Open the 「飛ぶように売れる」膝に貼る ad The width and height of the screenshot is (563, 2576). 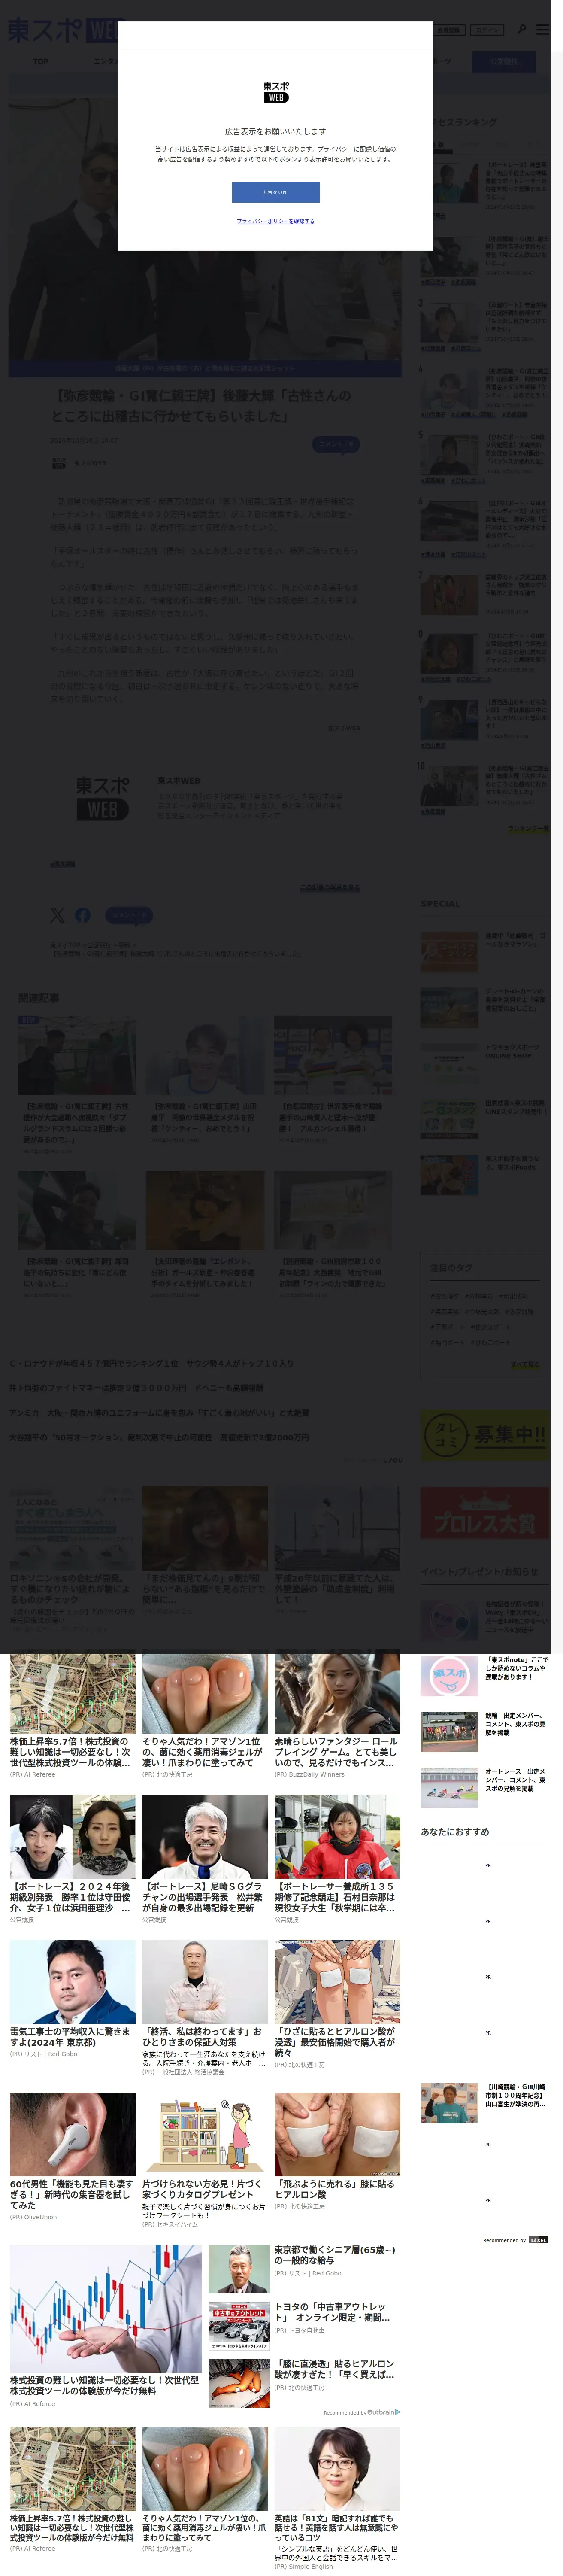(x=337, y=2151)
